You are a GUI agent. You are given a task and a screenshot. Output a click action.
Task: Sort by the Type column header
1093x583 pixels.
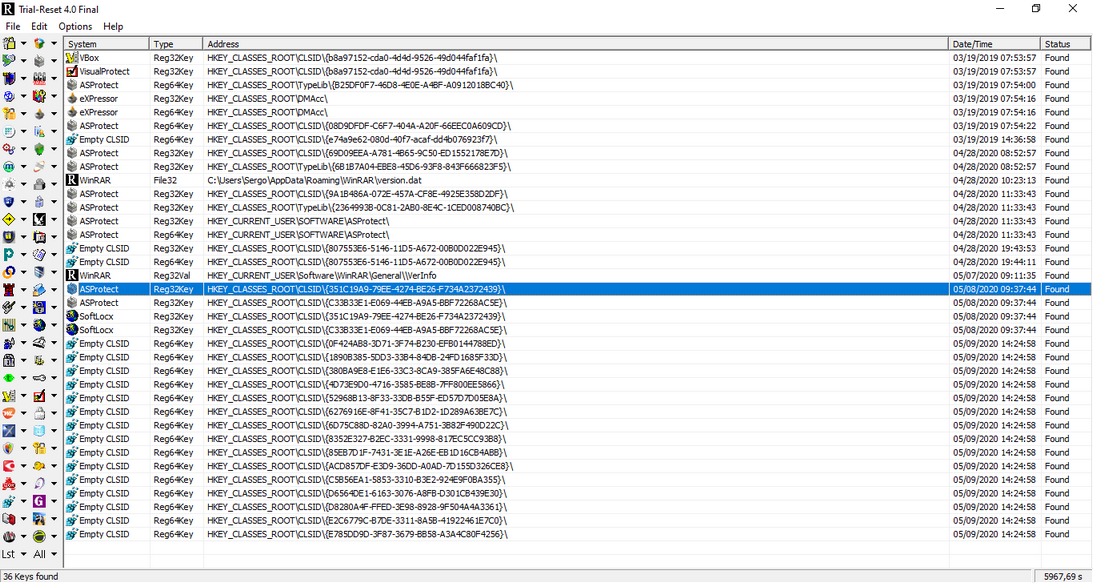(176, 44)
